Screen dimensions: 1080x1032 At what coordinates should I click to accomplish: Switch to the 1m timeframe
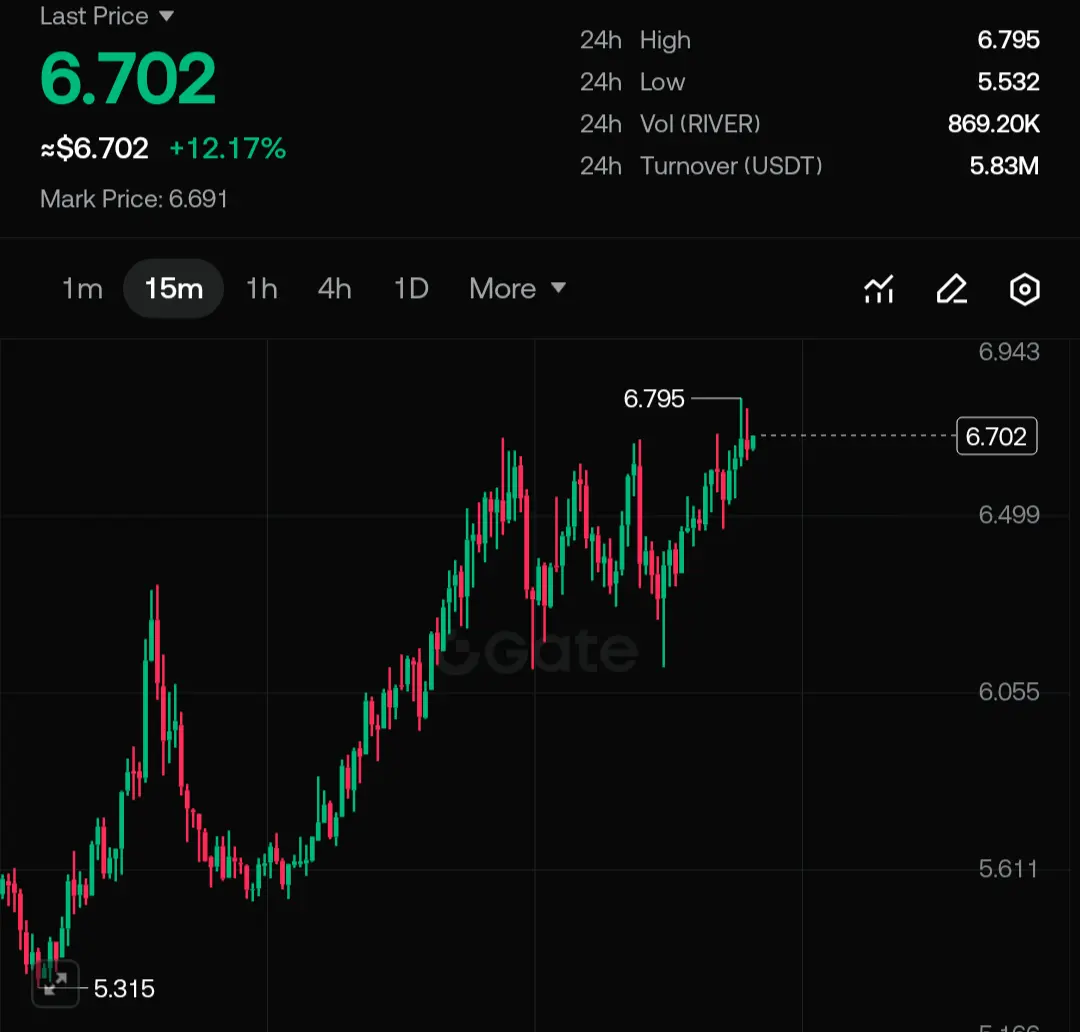point(83,289)
